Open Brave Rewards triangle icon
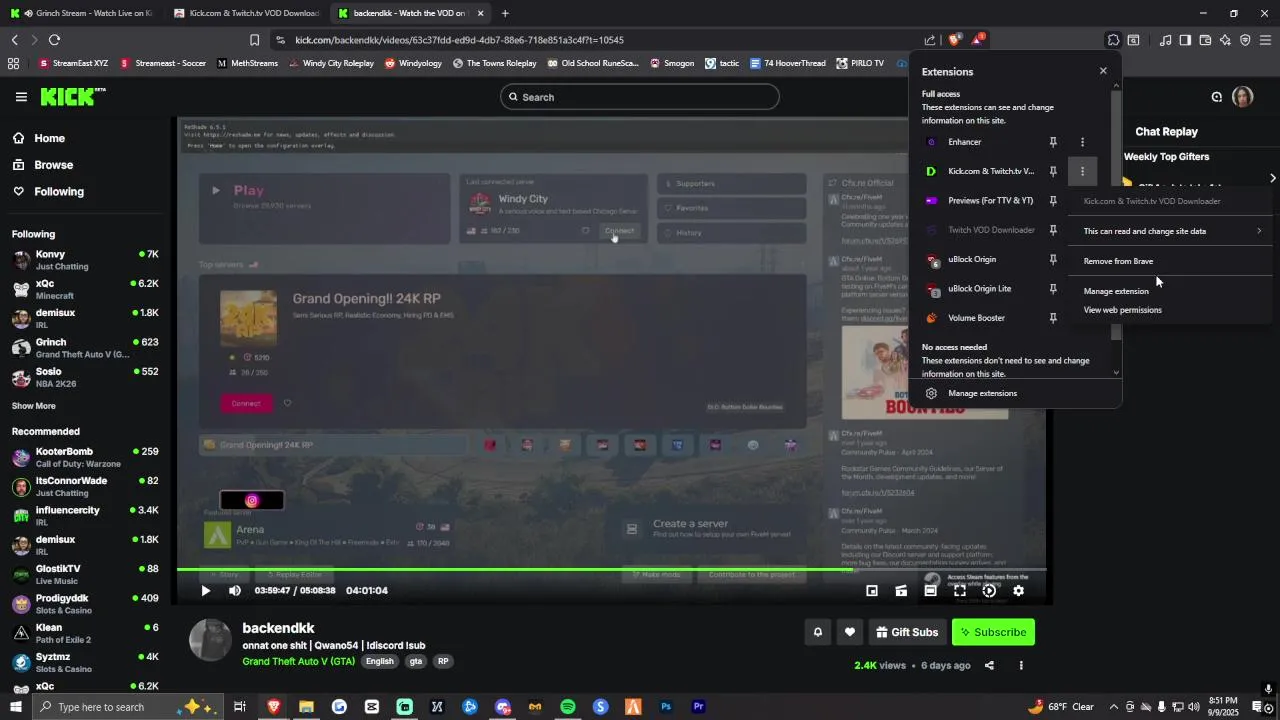1280x720 pixels. click(977, 40)
